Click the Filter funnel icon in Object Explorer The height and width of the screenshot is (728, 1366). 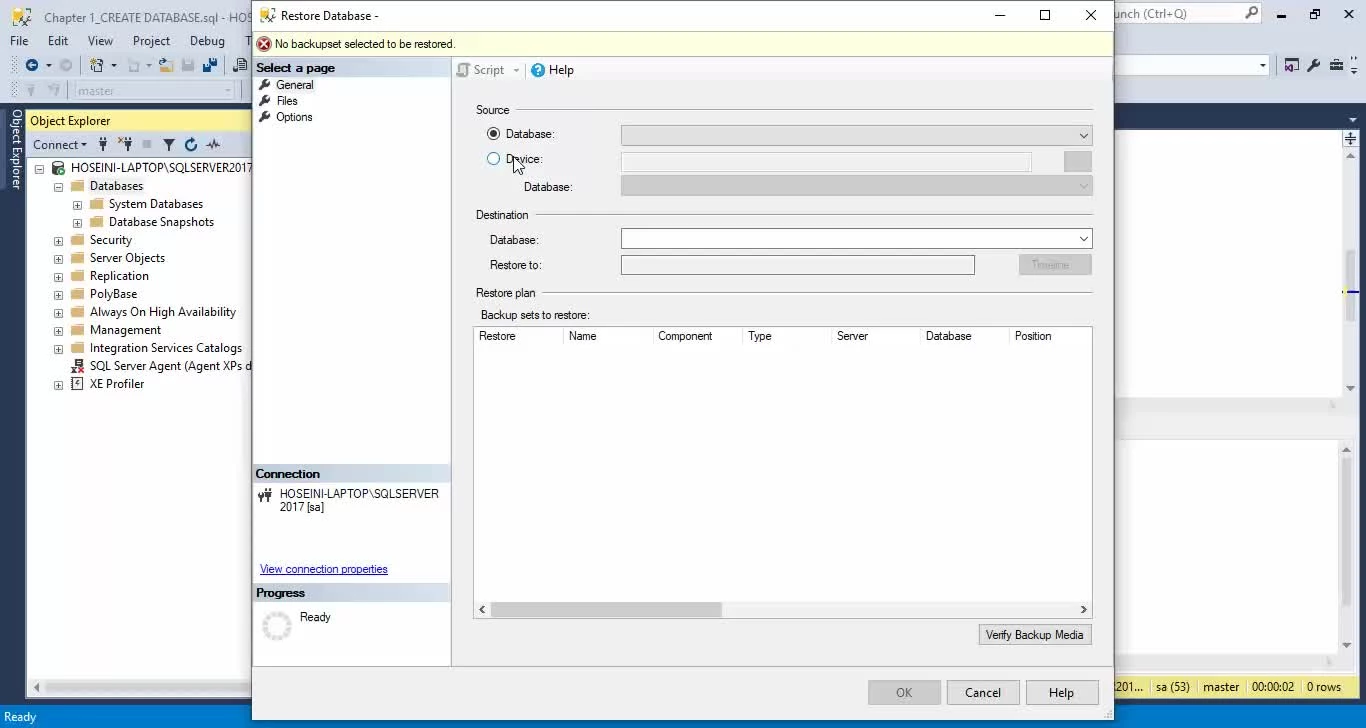click(x=169, y=145)
